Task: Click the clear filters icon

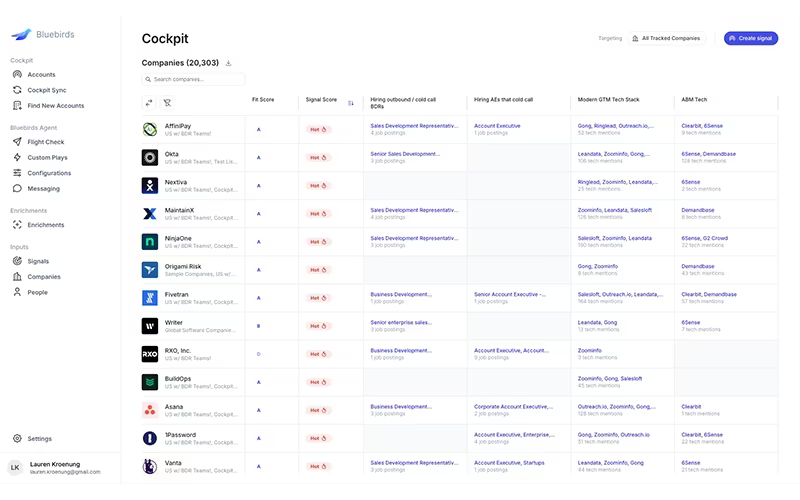Action: (167, 103)
